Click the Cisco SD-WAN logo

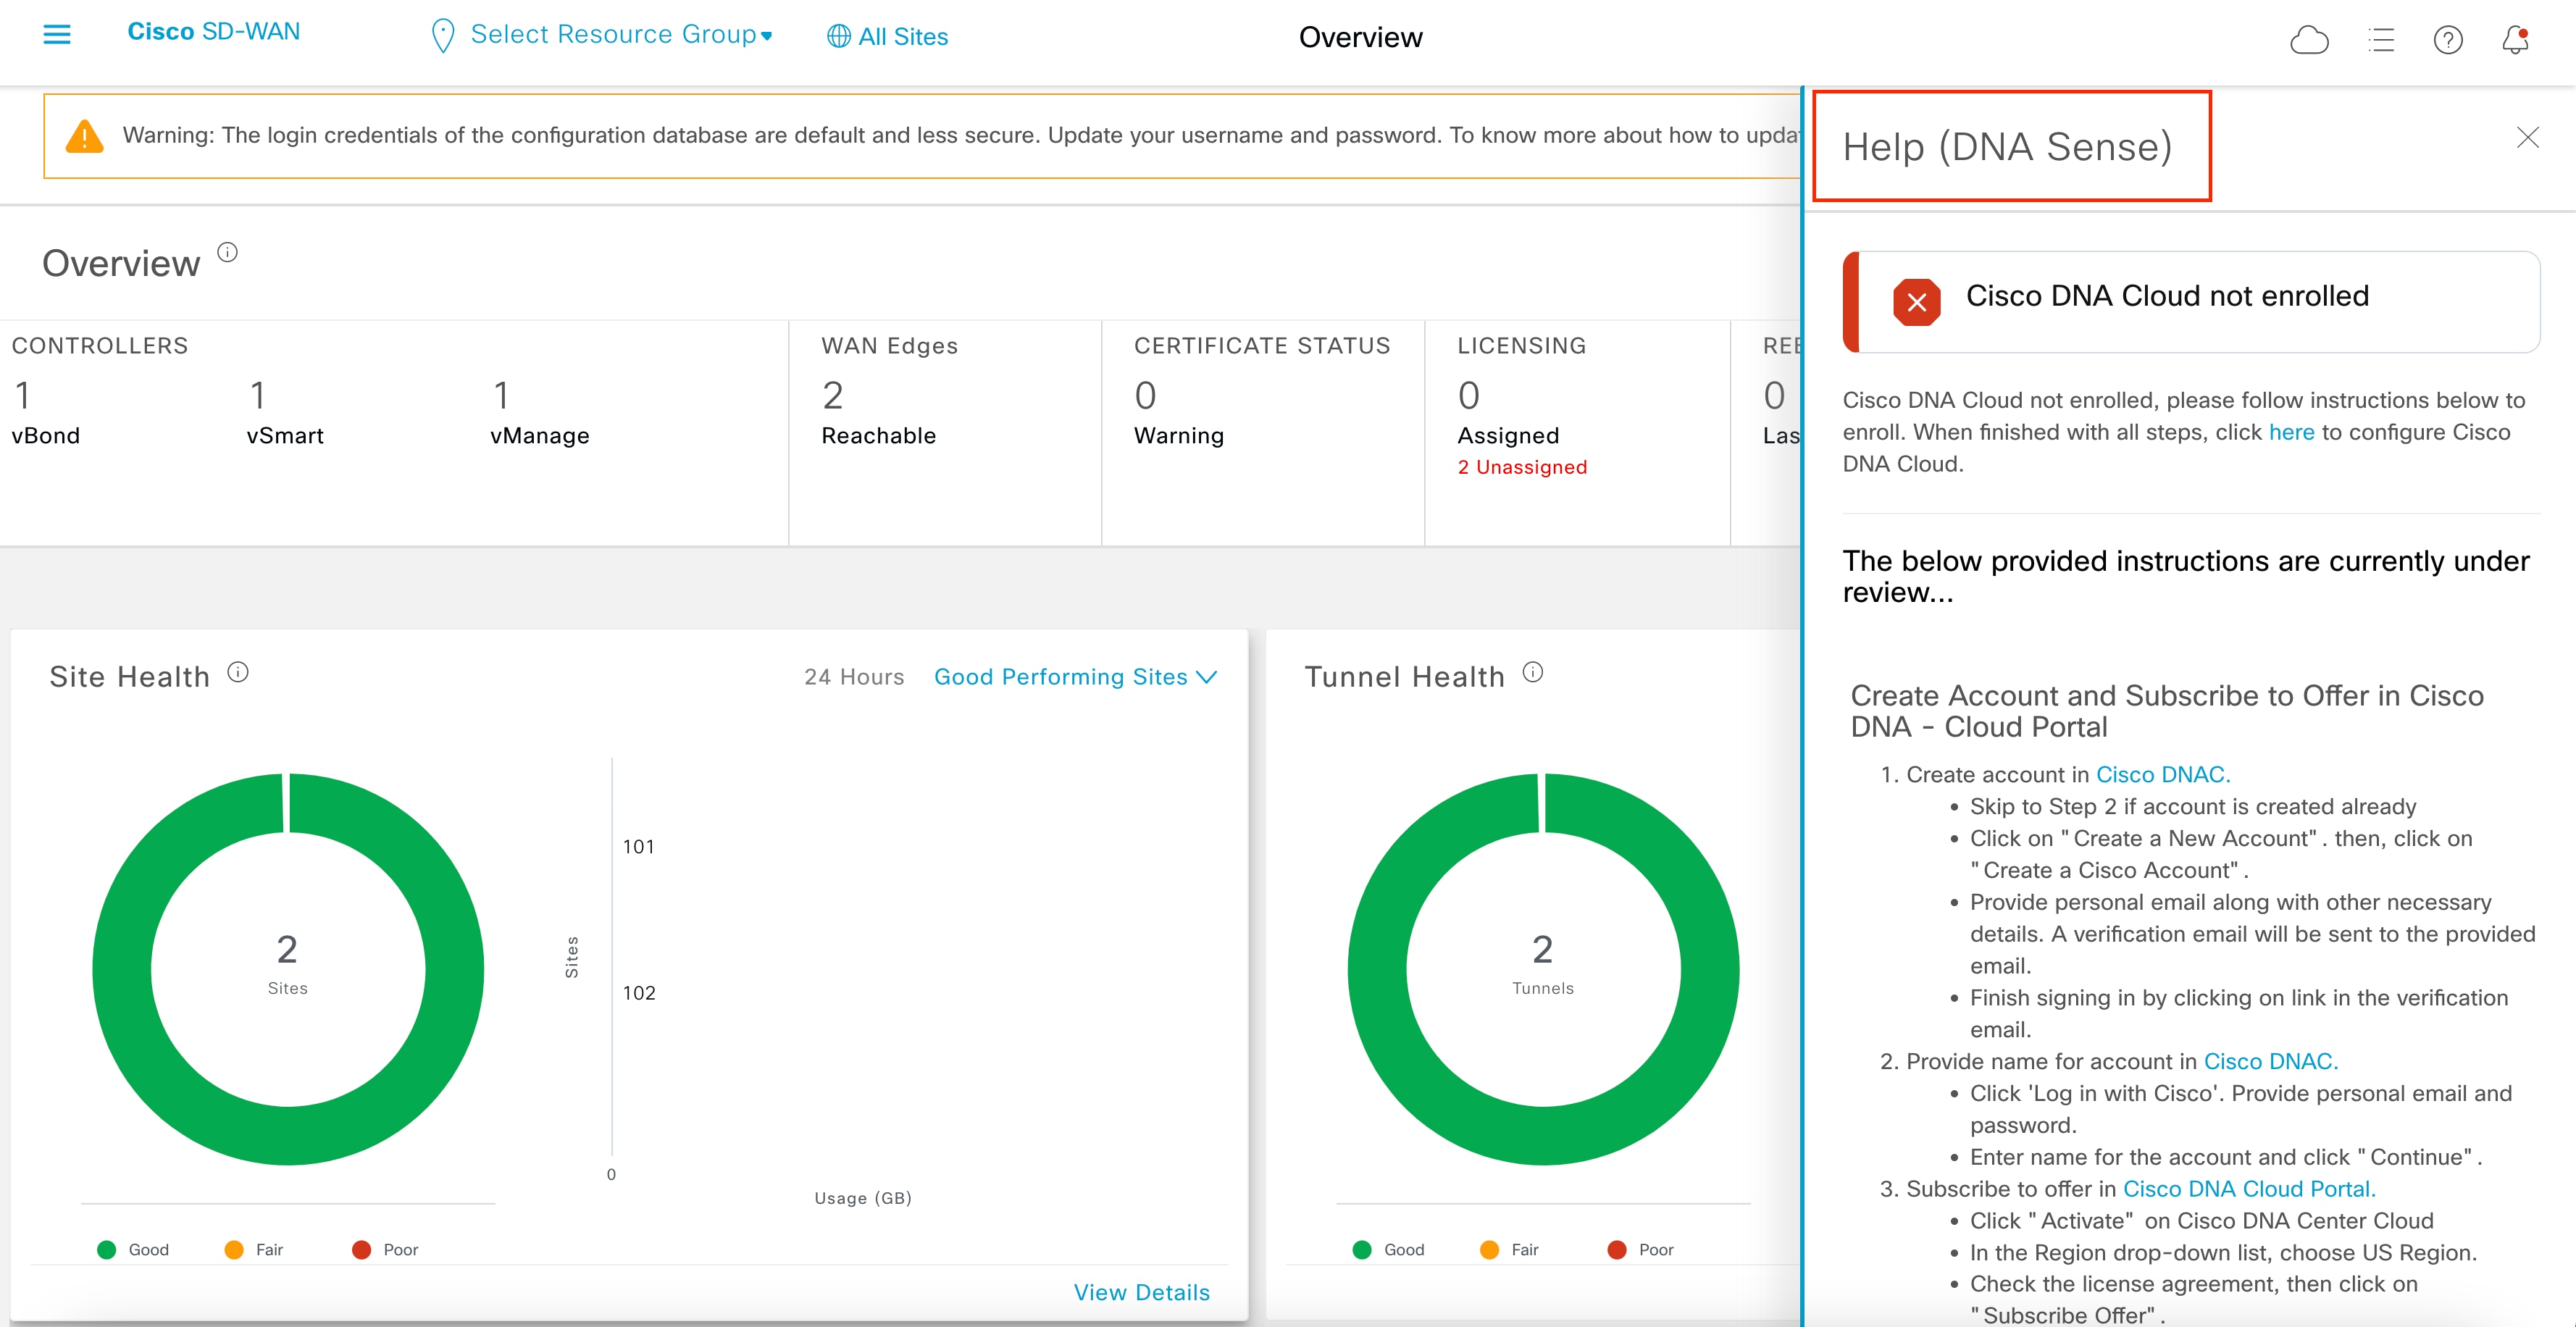click(213, 32)
